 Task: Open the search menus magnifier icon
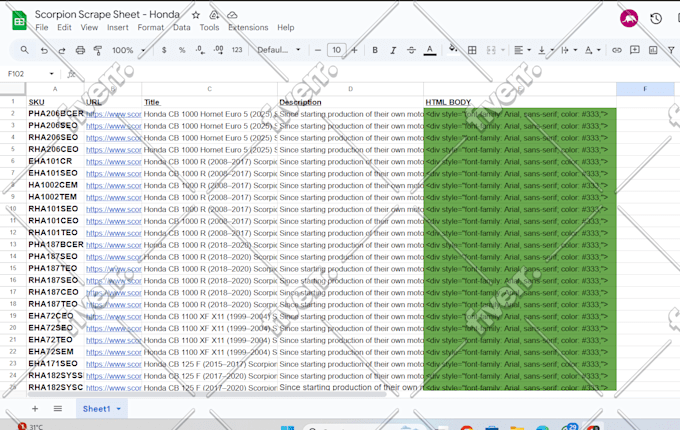[24, 50]
